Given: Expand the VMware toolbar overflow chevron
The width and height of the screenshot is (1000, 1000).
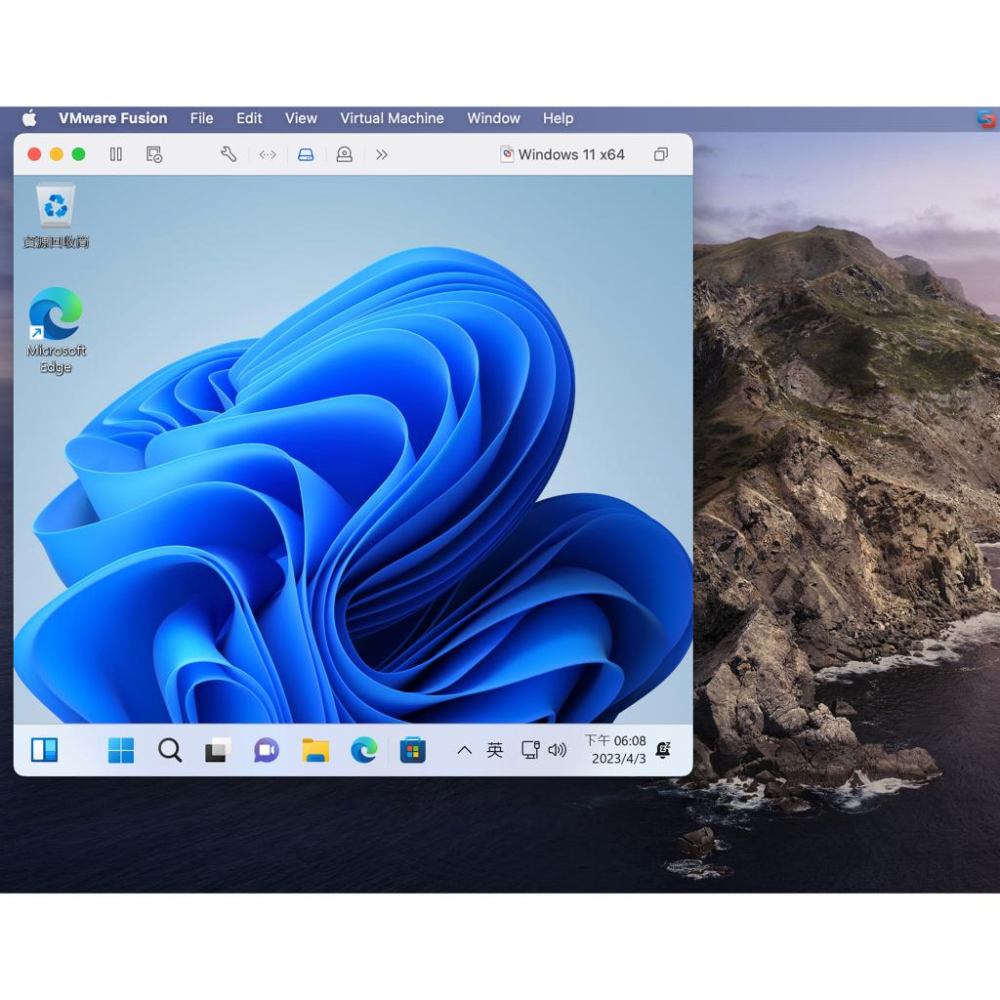Looking at the screenshot, I should pos(381,154).
